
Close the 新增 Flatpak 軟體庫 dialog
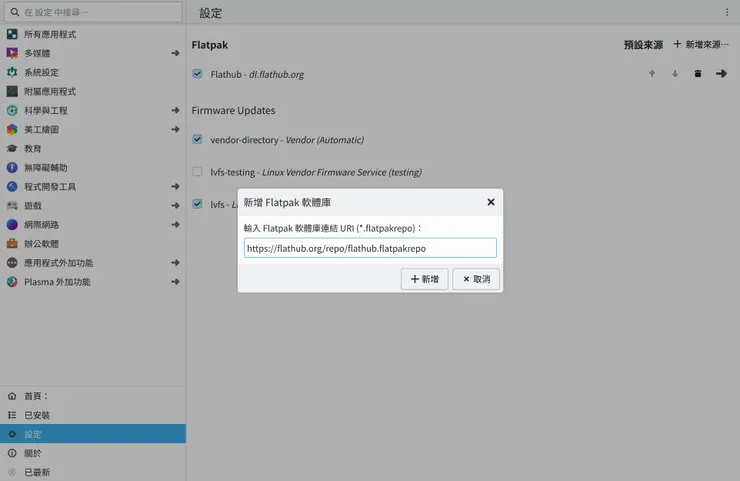click(491, 202)
